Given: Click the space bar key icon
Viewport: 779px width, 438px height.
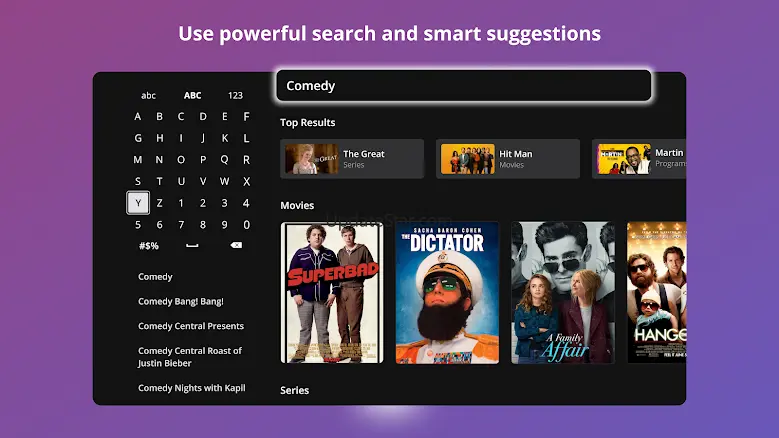Looking at the screenshot, I should [x=192, y=245].
